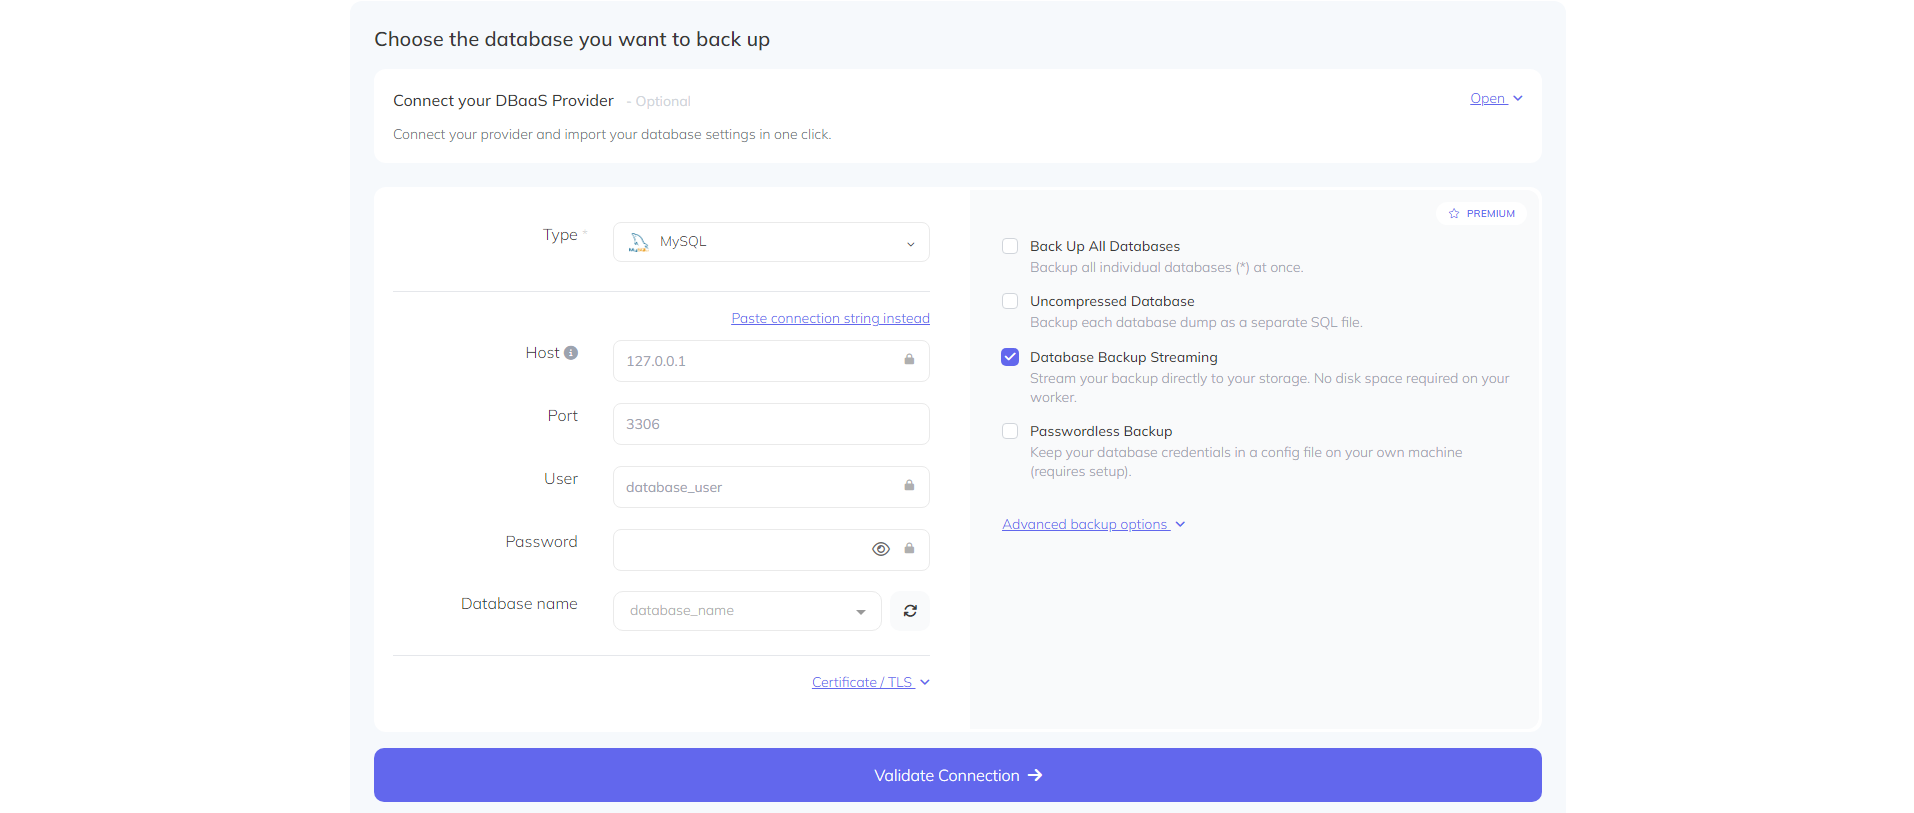The width and height of the screenshot is (1914, 813).
Task: Click the lock icon in Password field
Action: (x=909, y=549)
